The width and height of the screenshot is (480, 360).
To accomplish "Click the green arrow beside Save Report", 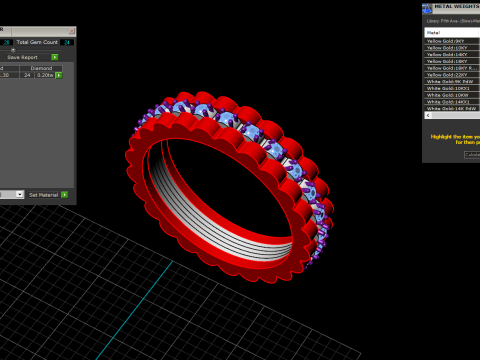I will coord(55,57).
